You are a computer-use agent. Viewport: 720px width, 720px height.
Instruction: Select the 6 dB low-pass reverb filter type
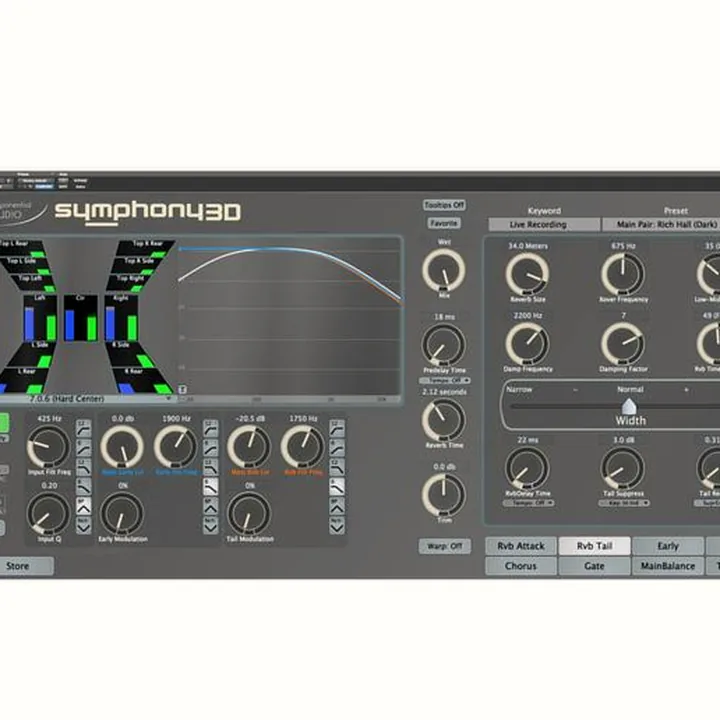coord(337,486)
